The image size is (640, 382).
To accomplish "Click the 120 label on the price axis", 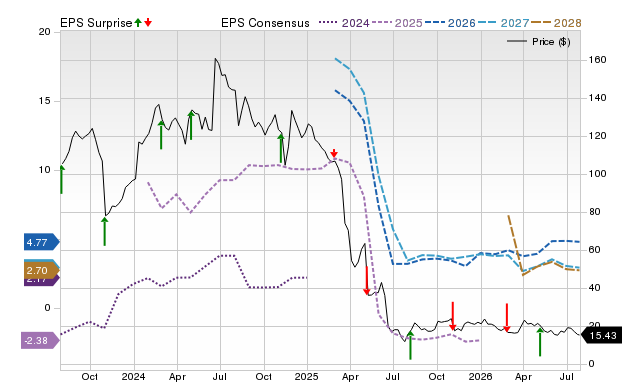I will [x=597, y=136].
